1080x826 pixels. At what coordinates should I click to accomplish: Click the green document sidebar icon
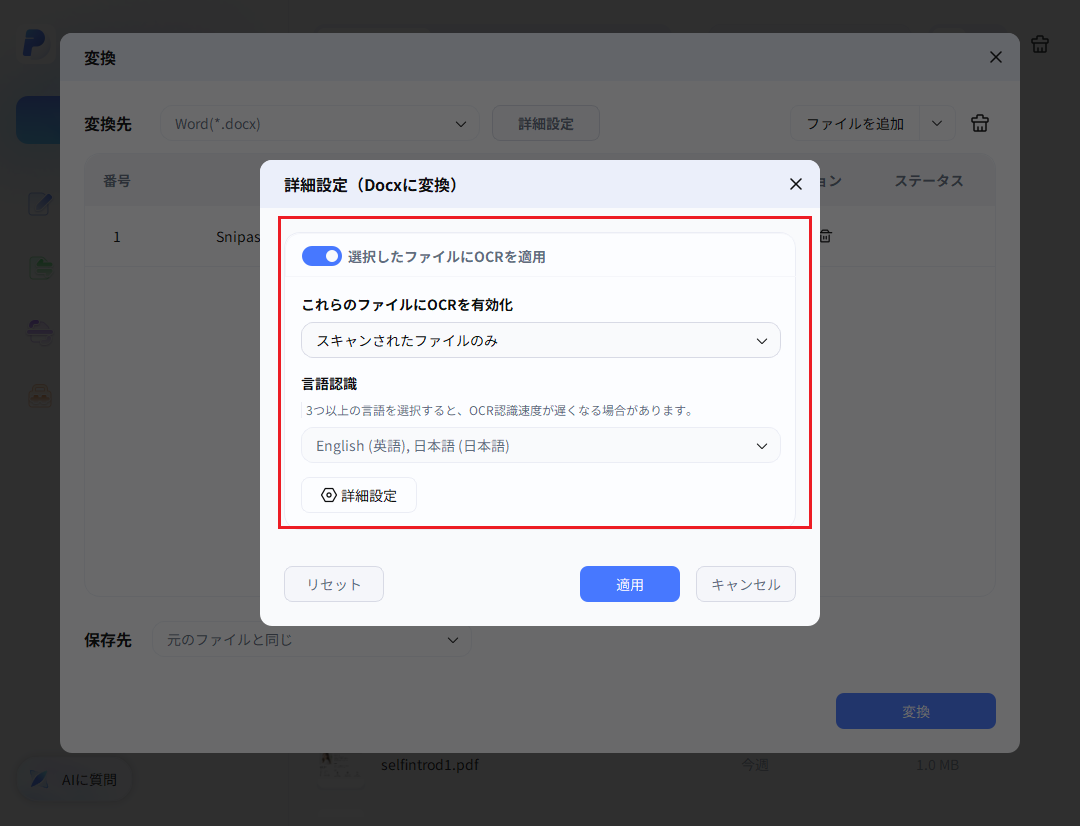coord(40,268)
